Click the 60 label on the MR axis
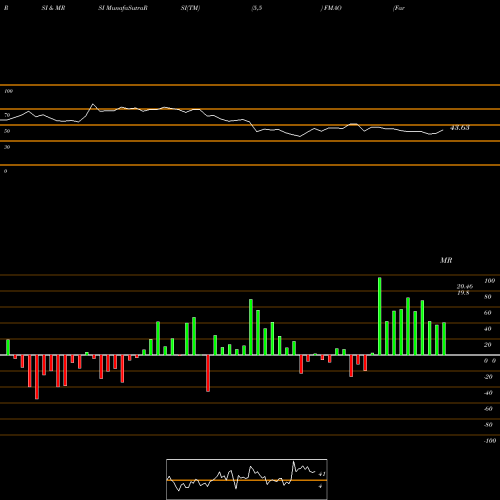Image resolution: width=500 pixels, height=500 pixels. click(488, 313)
